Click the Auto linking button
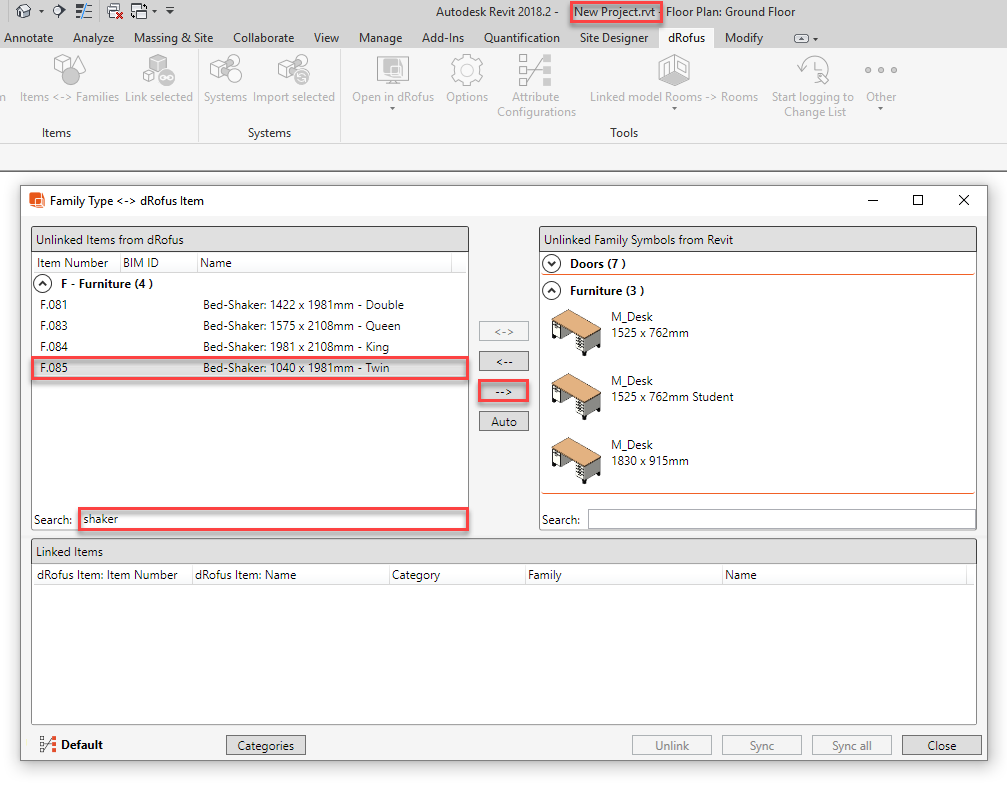The image size is (1007, 785). point(503,420)
